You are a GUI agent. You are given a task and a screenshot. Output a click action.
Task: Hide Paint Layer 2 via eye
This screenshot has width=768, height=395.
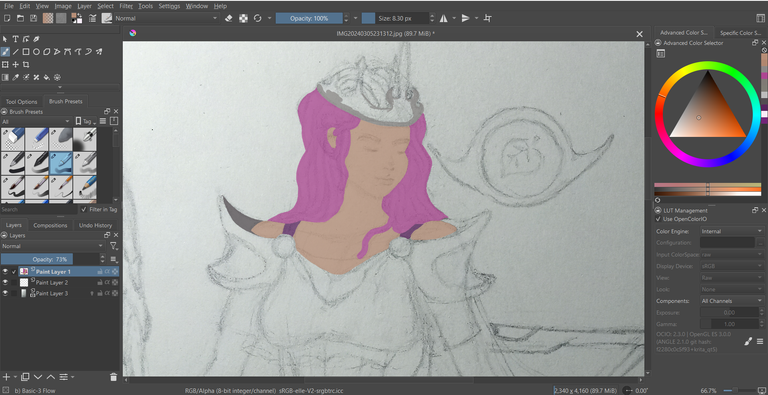(x=5, y=282)
